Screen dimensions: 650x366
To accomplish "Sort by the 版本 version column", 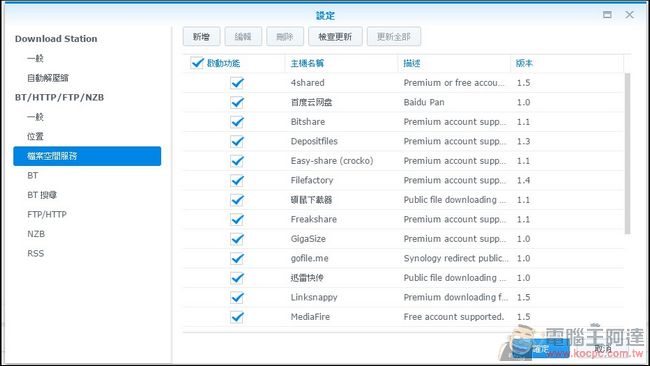I will (524, 63).
